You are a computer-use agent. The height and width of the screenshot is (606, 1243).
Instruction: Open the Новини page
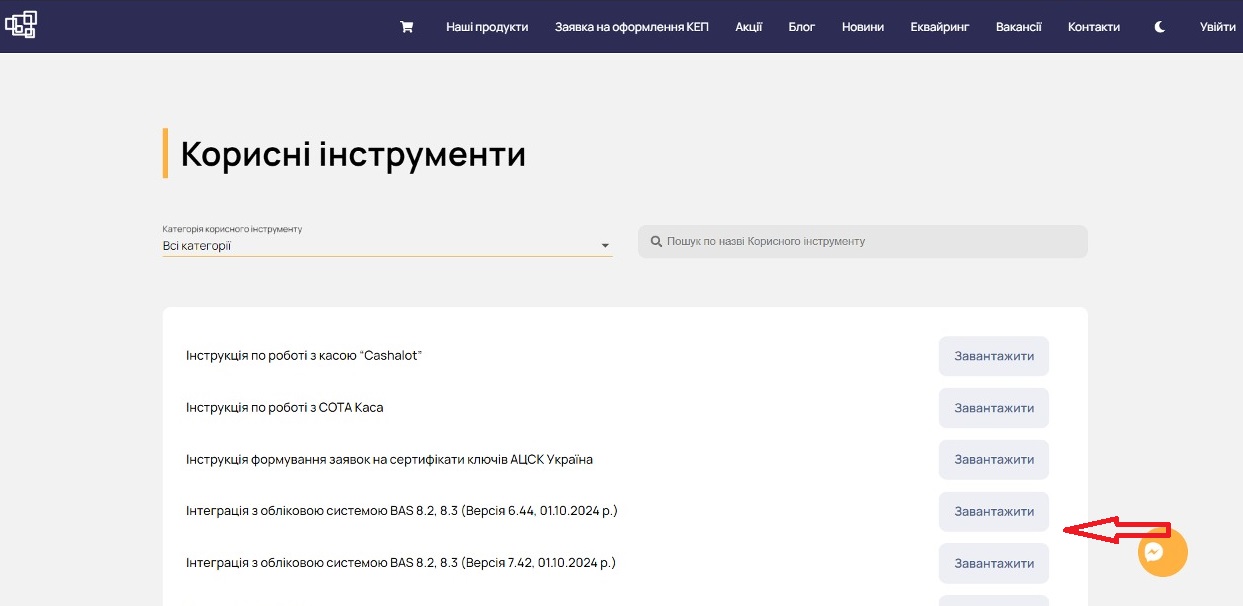point(863,27)
